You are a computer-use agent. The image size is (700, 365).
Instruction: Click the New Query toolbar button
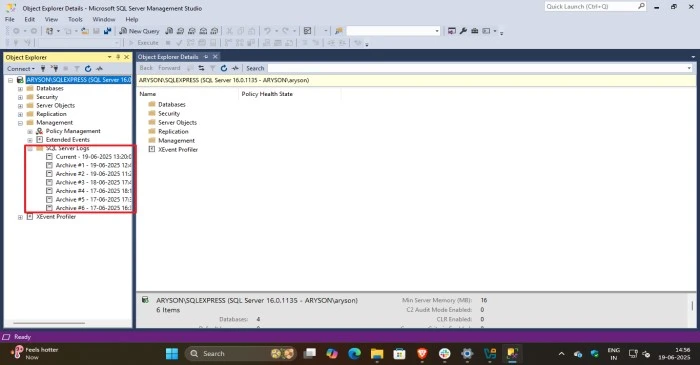point(139,31)
